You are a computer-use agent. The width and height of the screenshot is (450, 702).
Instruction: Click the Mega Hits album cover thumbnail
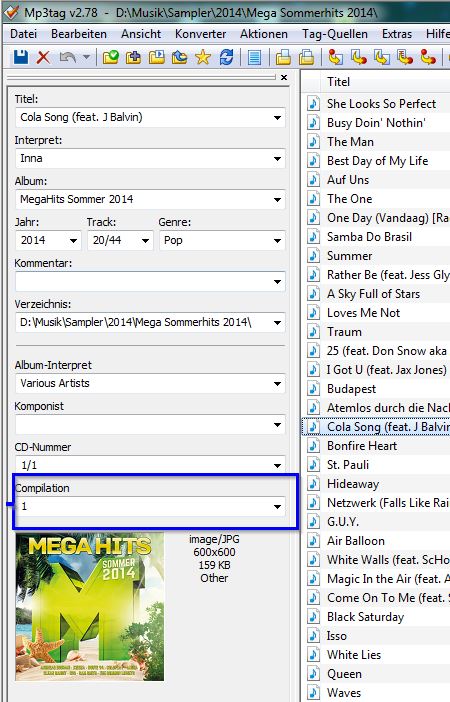90,606
